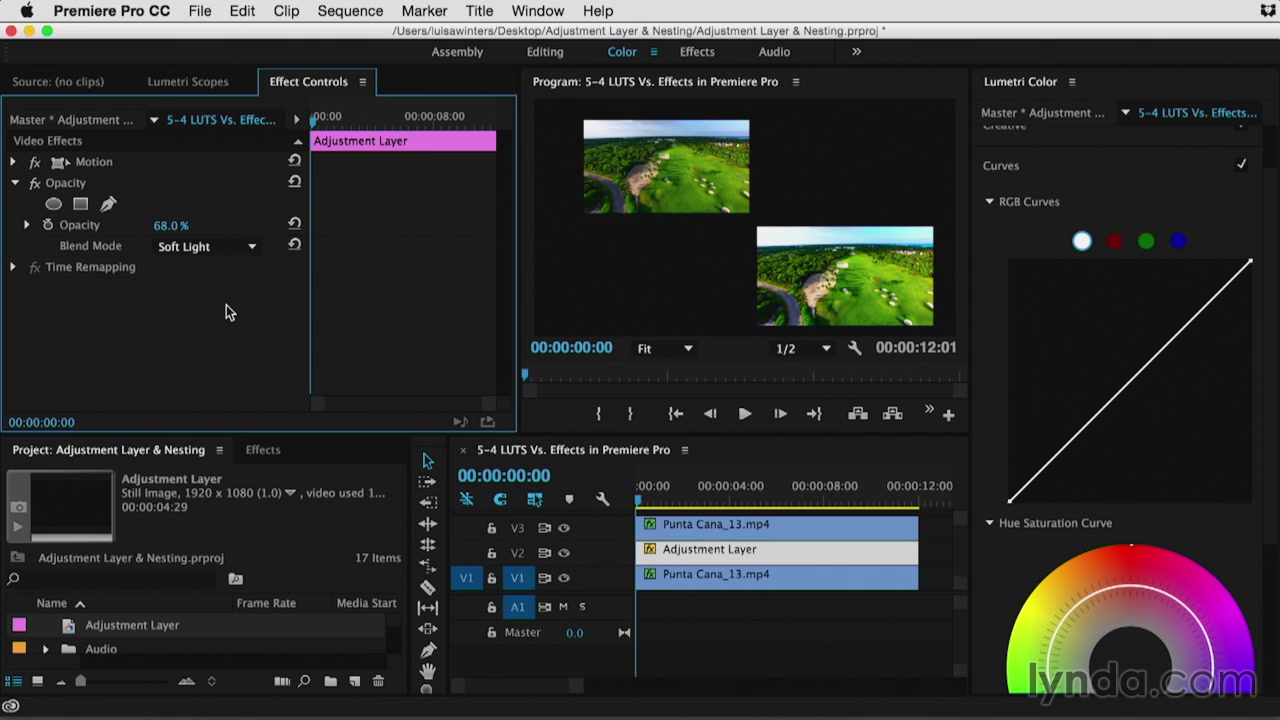The image size is (1280, 720).
Task: Open the Blend Mode dropdown
Action: point(207,246)
